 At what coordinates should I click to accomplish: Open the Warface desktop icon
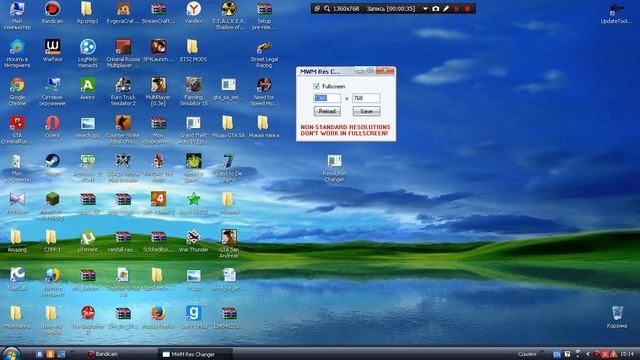[53, 51]
